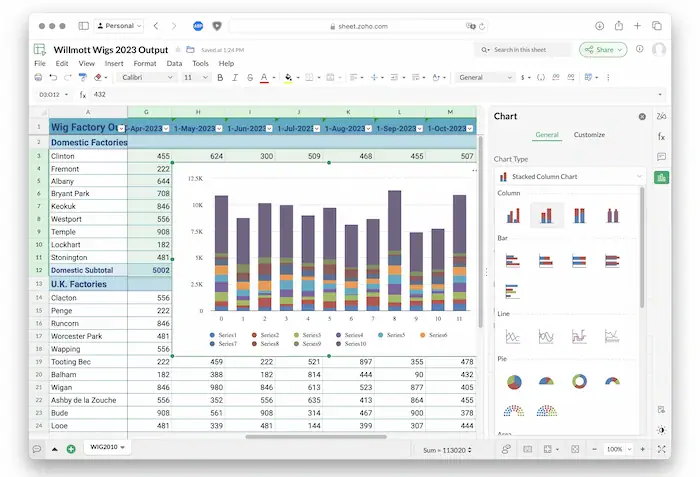The width and height of the screenshot is (700, 477).
Task: Select the clustered column chart thumbnail
Action: pos(514,215)
